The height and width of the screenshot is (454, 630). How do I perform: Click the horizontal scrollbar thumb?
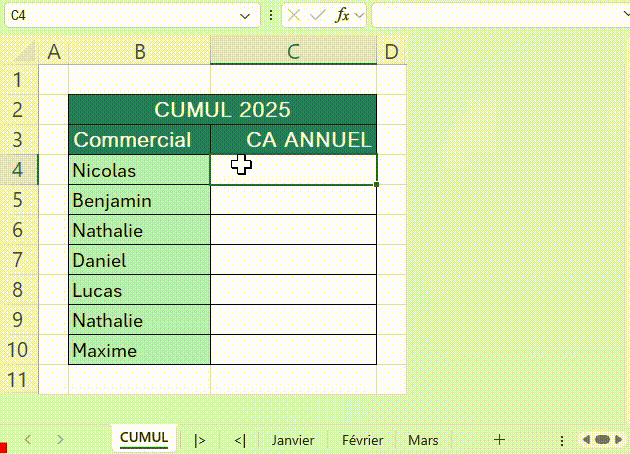(x=602, y=440)
